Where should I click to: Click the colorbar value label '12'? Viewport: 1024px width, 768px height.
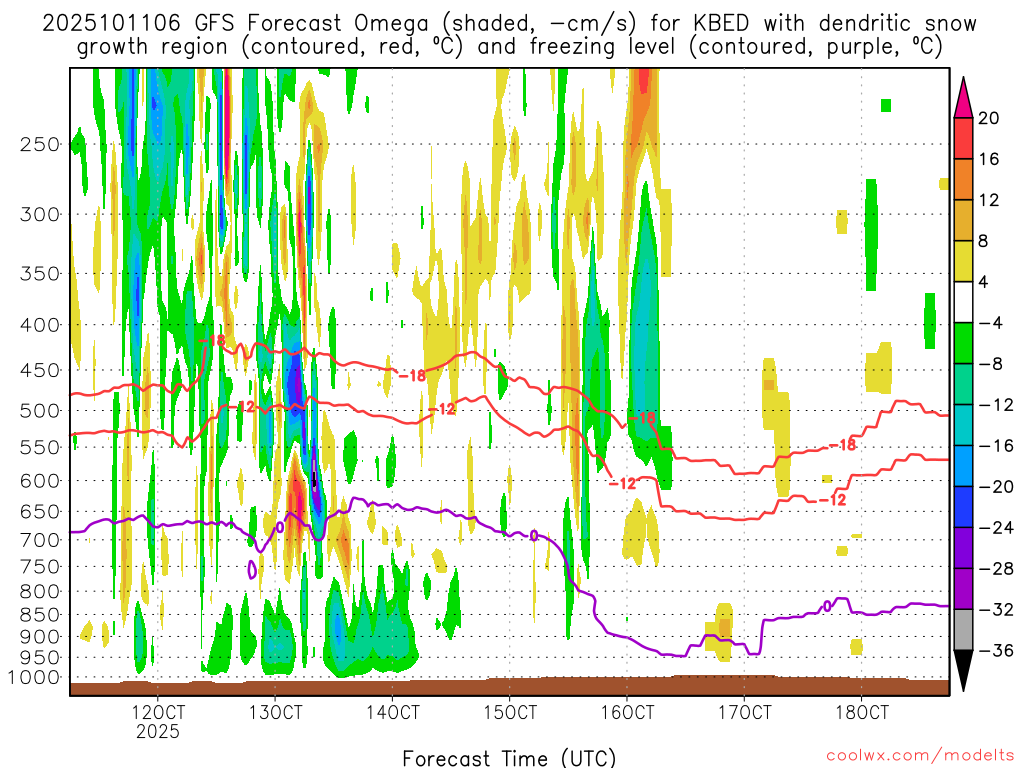[x=989, y=200]
